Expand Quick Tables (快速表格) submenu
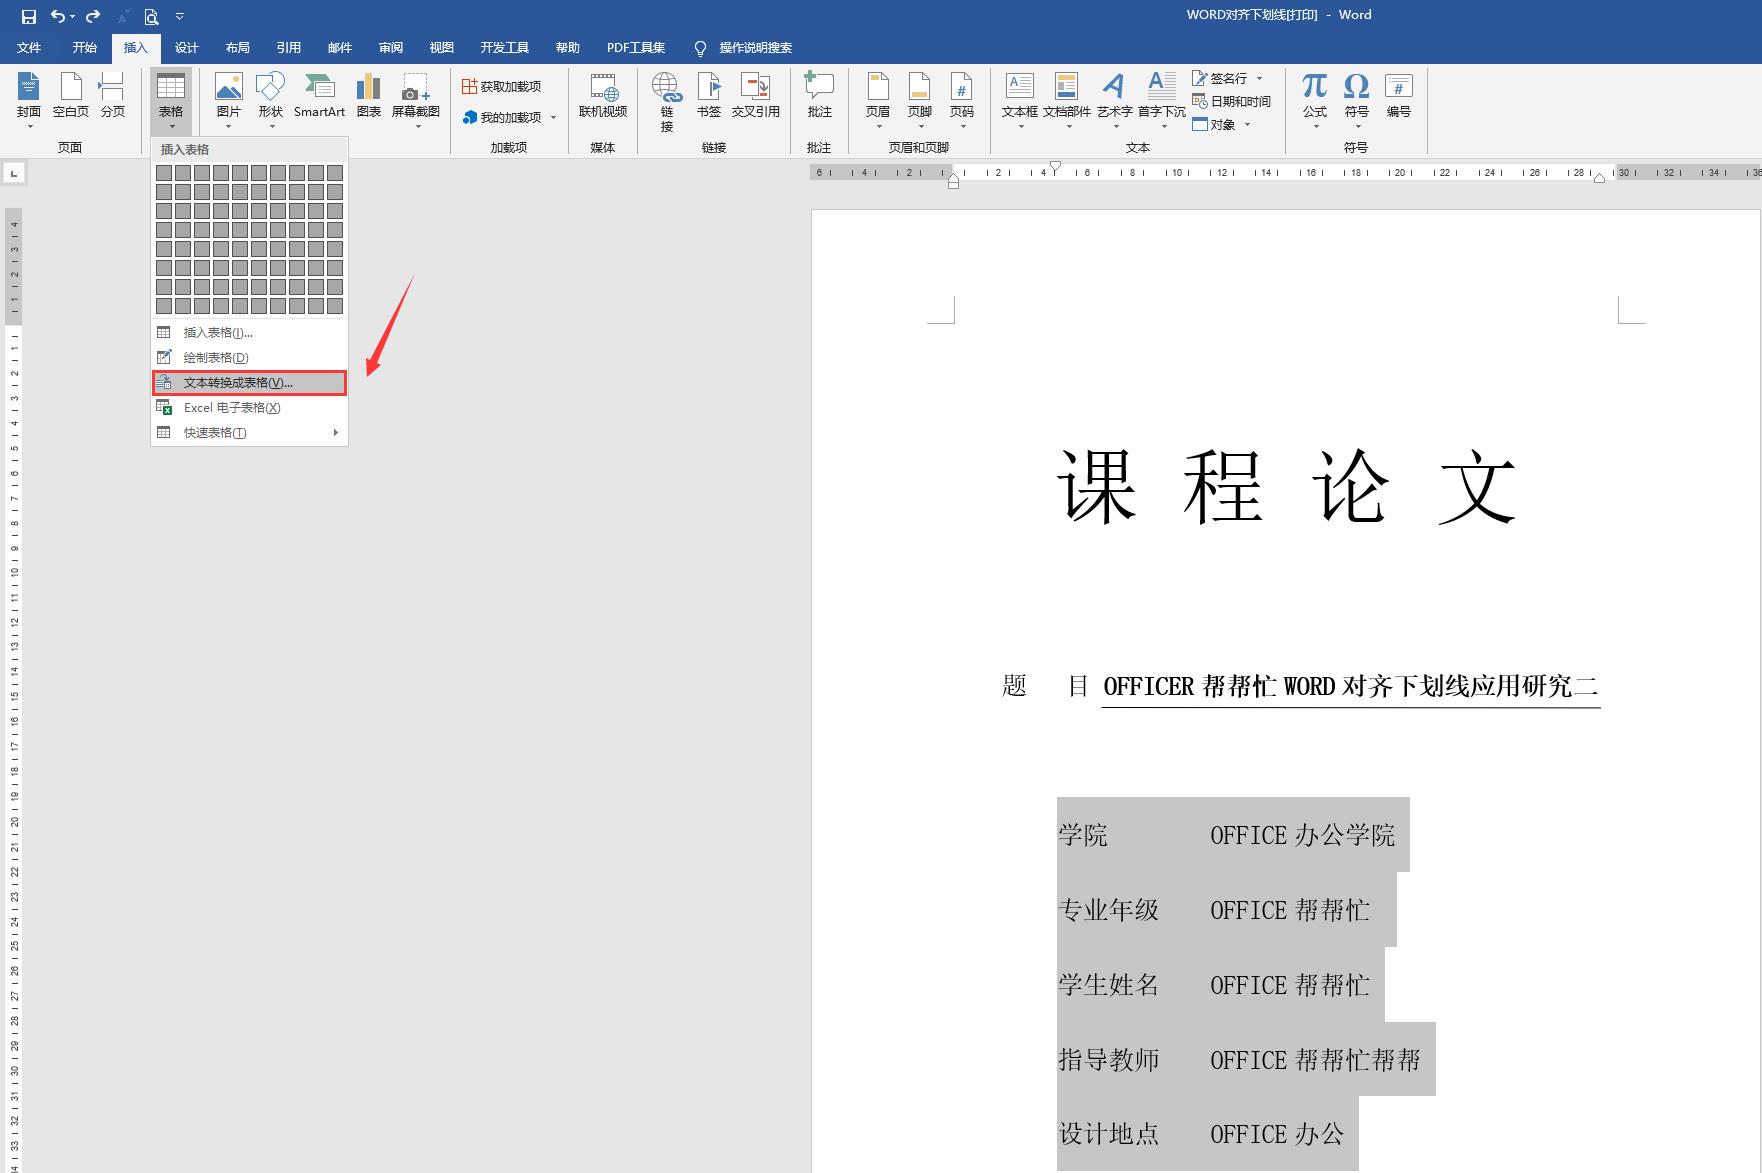The height and width of the screenshot is (1173, 1762). (249, 433)
